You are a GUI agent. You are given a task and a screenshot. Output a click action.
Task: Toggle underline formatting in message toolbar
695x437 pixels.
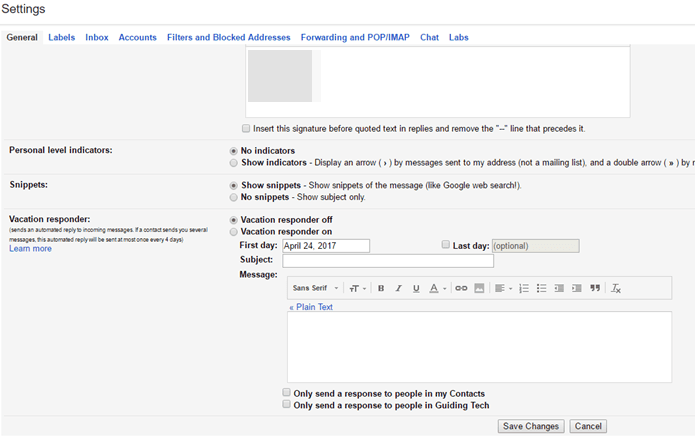(416, 289)
